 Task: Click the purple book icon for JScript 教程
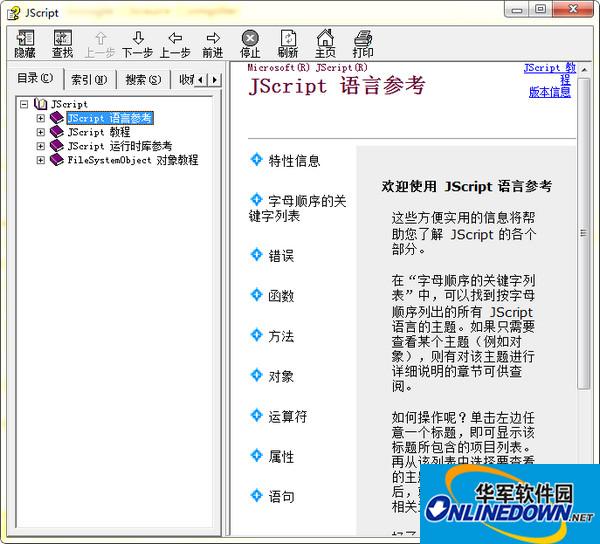57,132
